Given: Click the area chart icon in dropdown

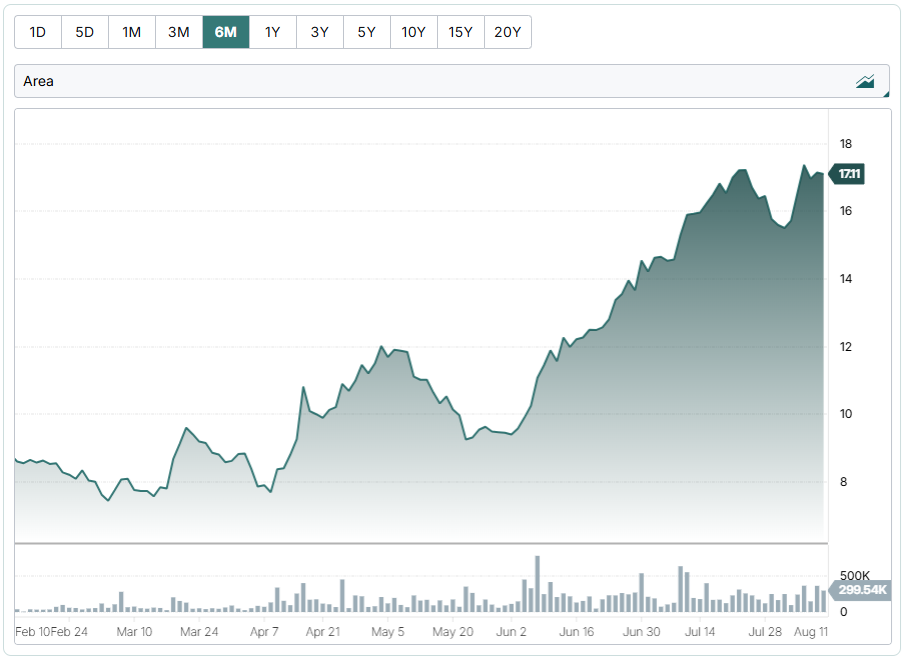Looking at the screenshot, I should click(865, 81).
